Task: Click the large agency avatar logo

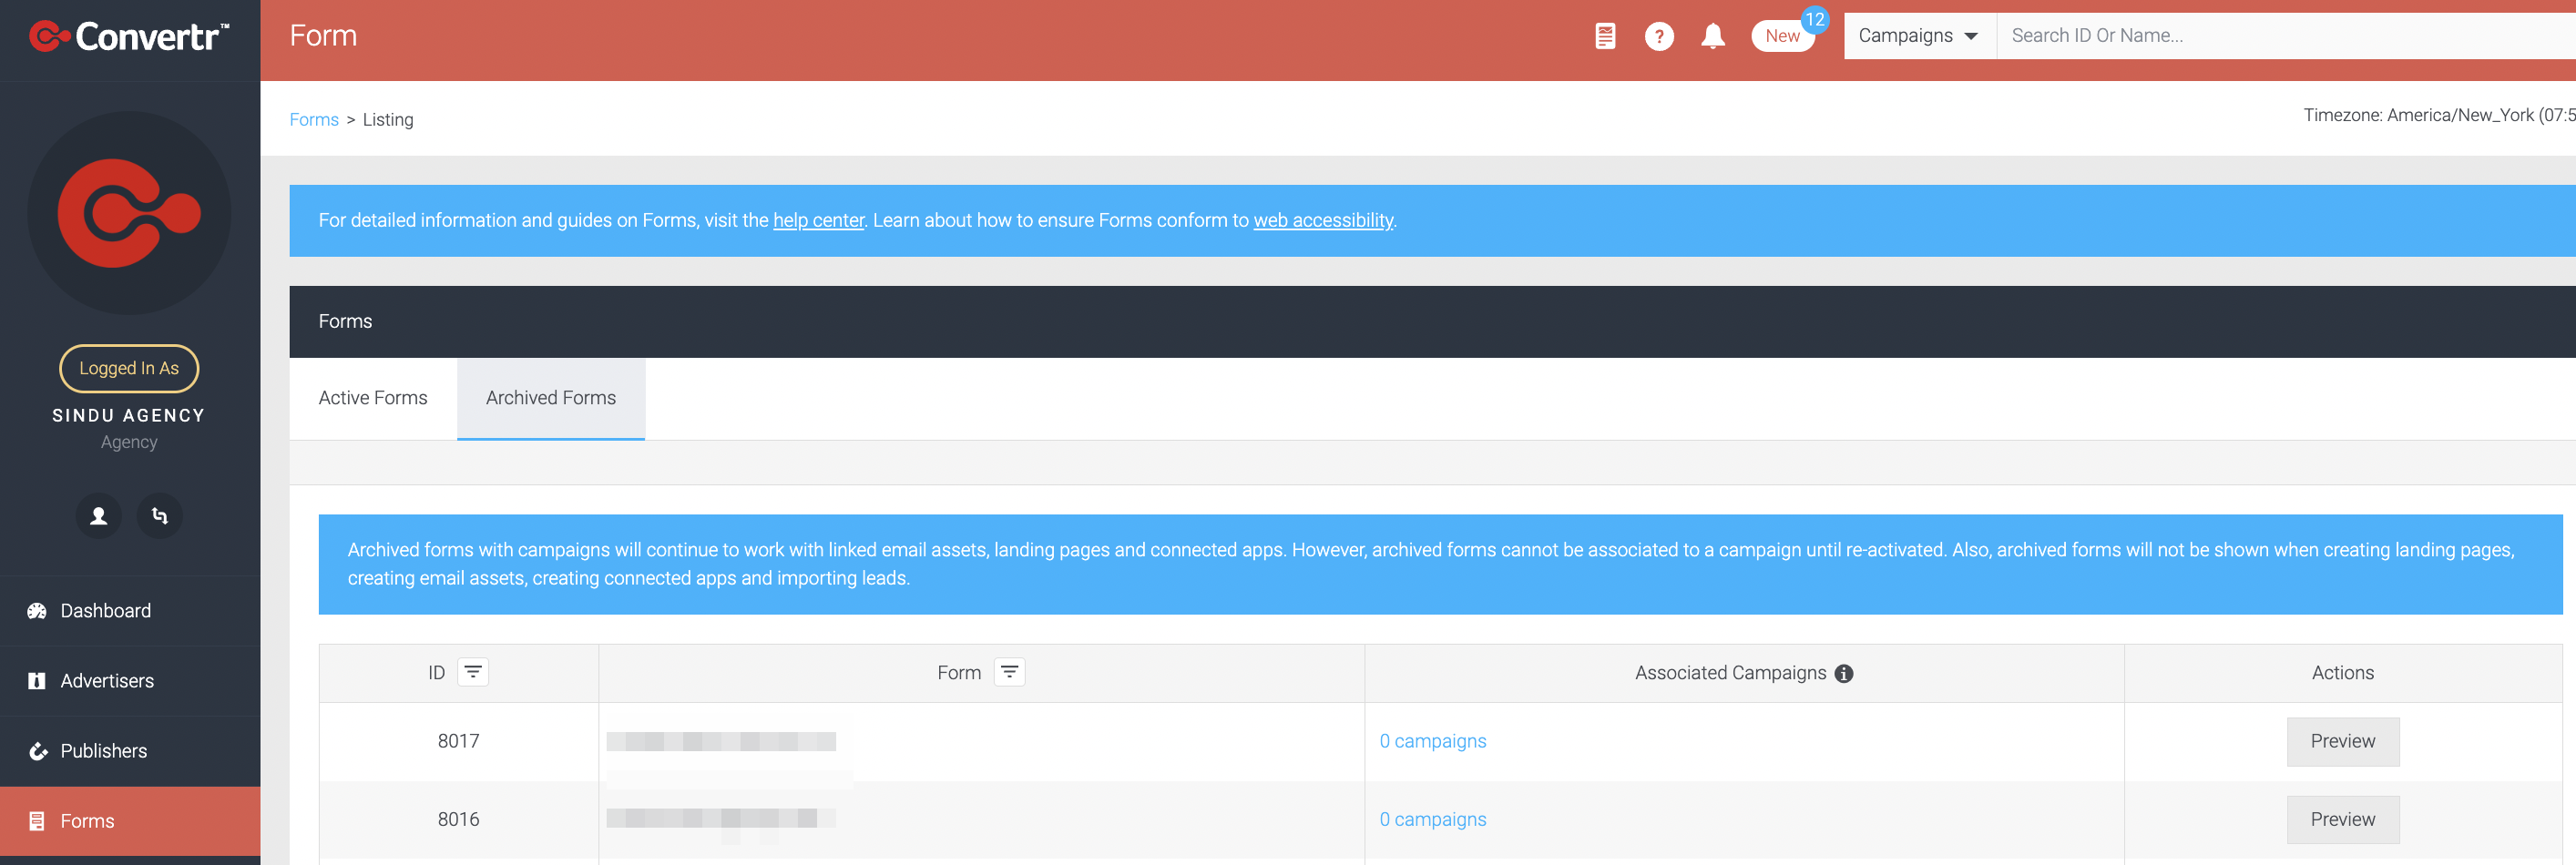Action: [x=129, y=213]
